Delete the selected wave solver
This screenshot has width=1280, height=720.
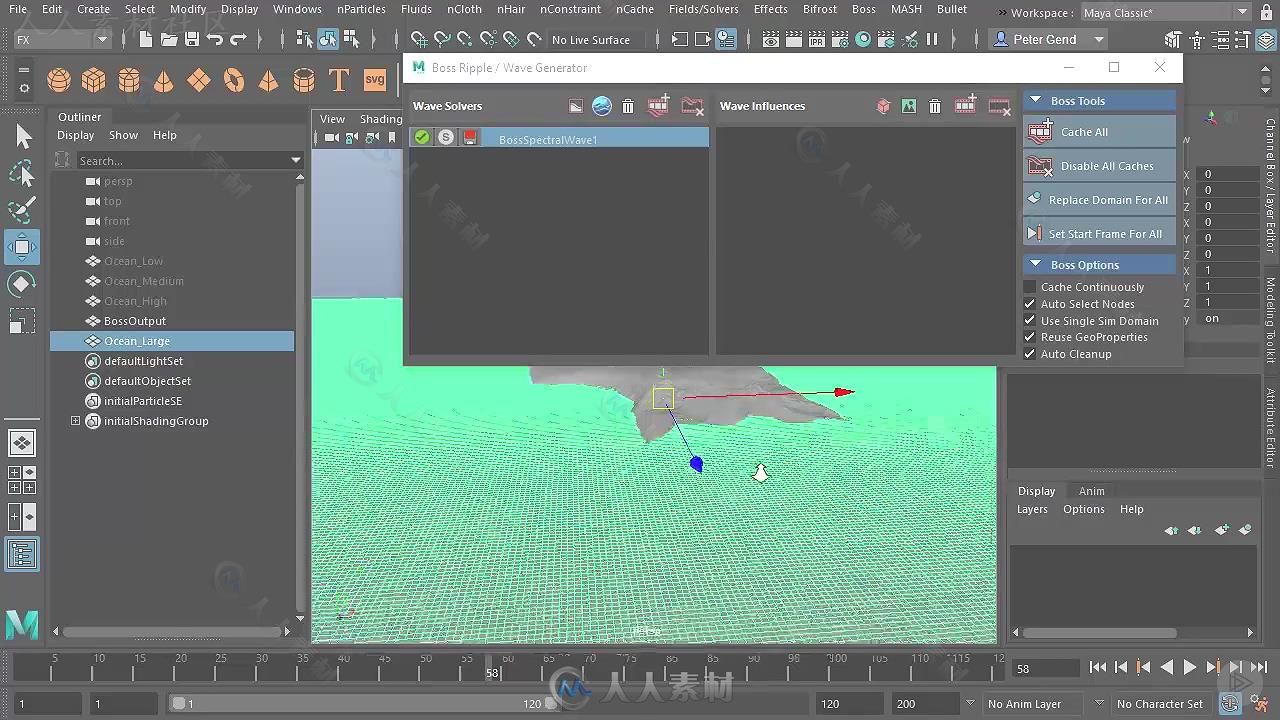coord(628,106)
